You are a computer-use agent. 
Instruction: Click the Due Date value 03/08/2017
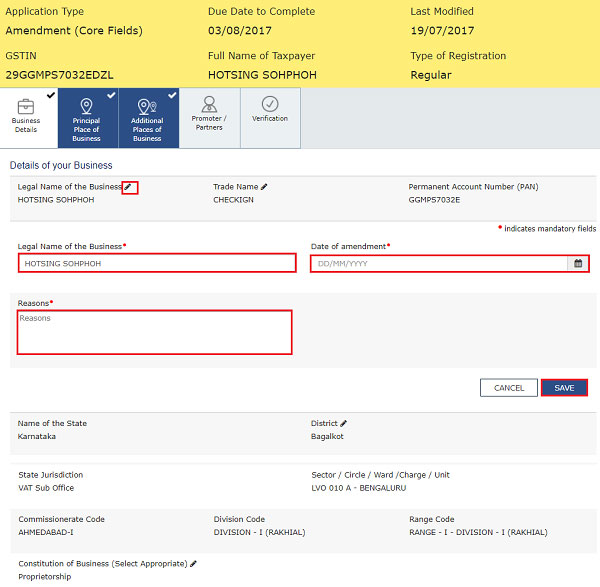(x=239, y=30)
